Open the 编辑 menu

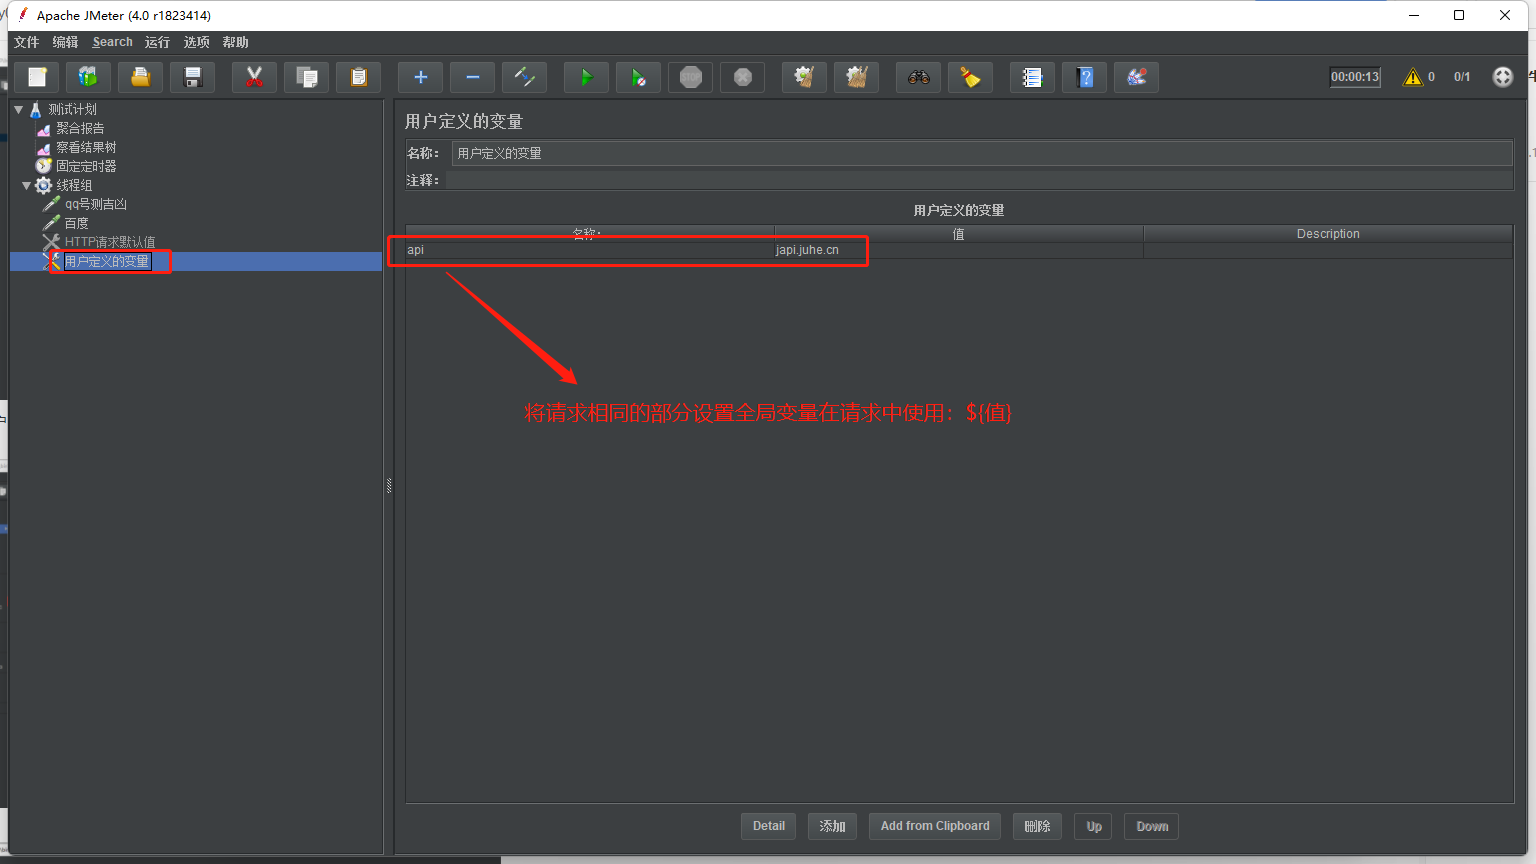point(65,42)
